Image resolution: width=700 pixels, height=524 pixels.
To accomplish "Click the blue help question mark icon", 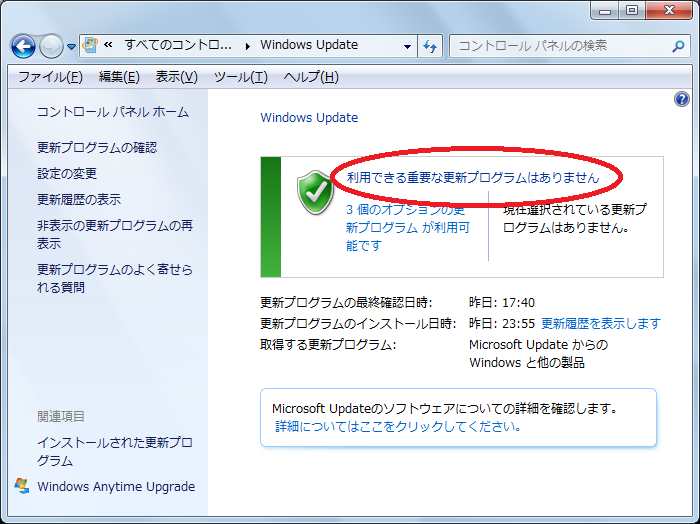I will point(682,99).
